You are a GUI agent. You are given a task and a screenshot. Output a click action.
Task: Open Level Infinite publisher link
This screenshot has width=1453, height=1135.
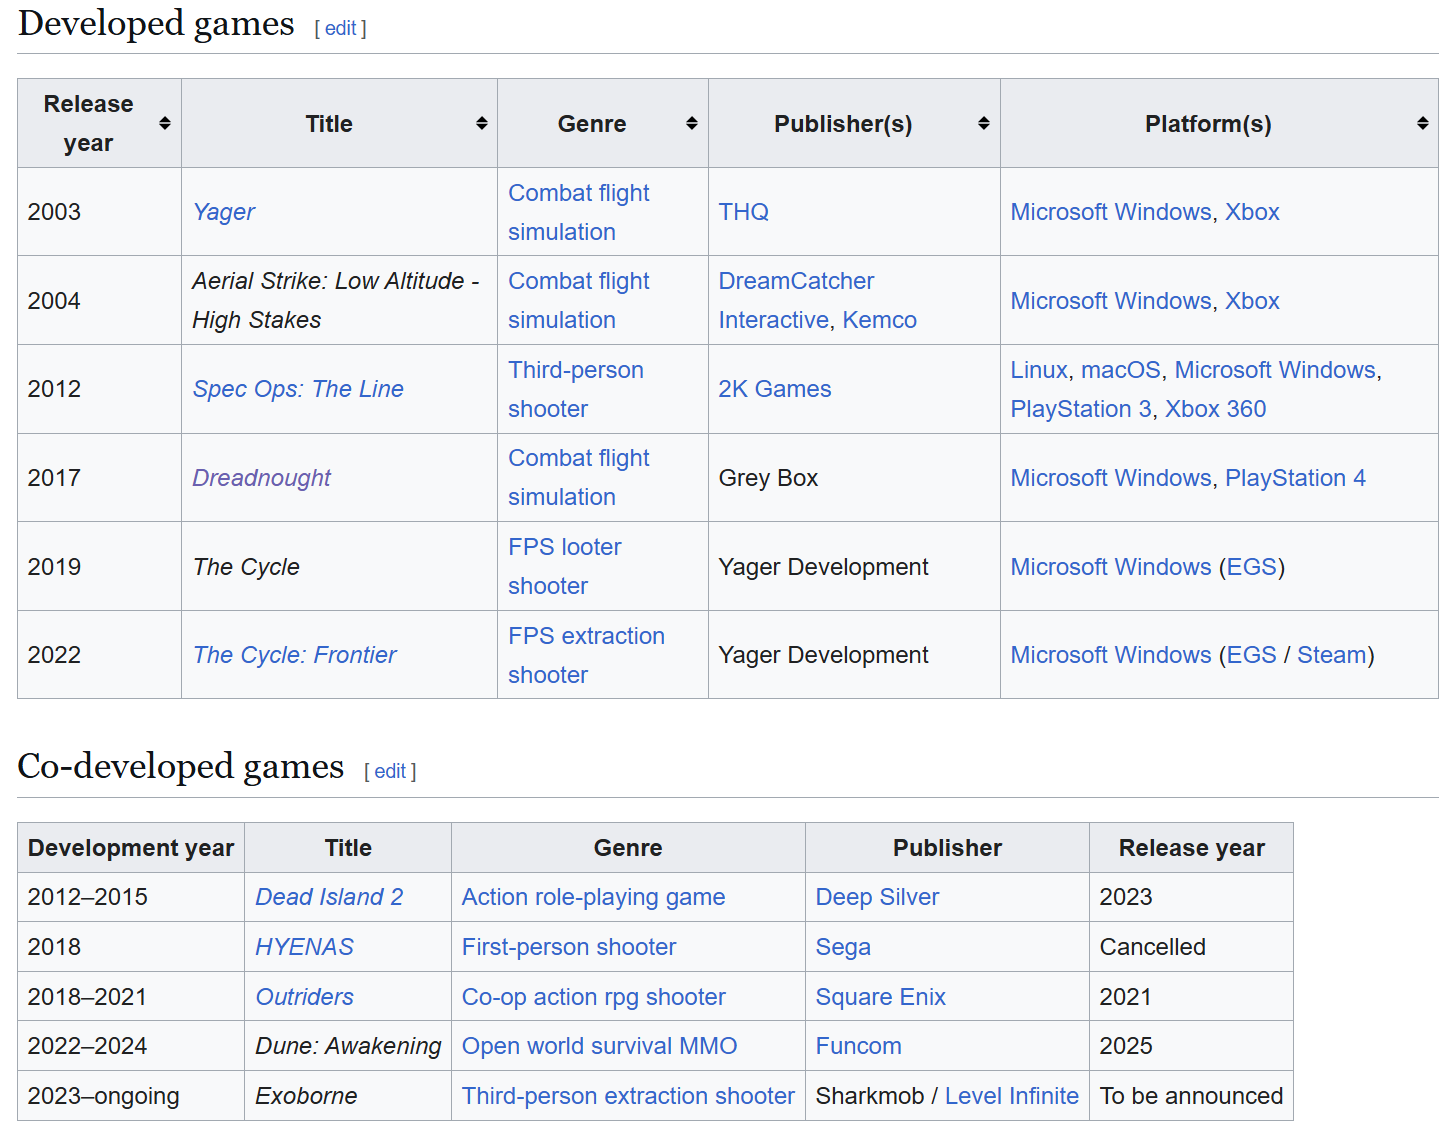tap(1011, 1096)
